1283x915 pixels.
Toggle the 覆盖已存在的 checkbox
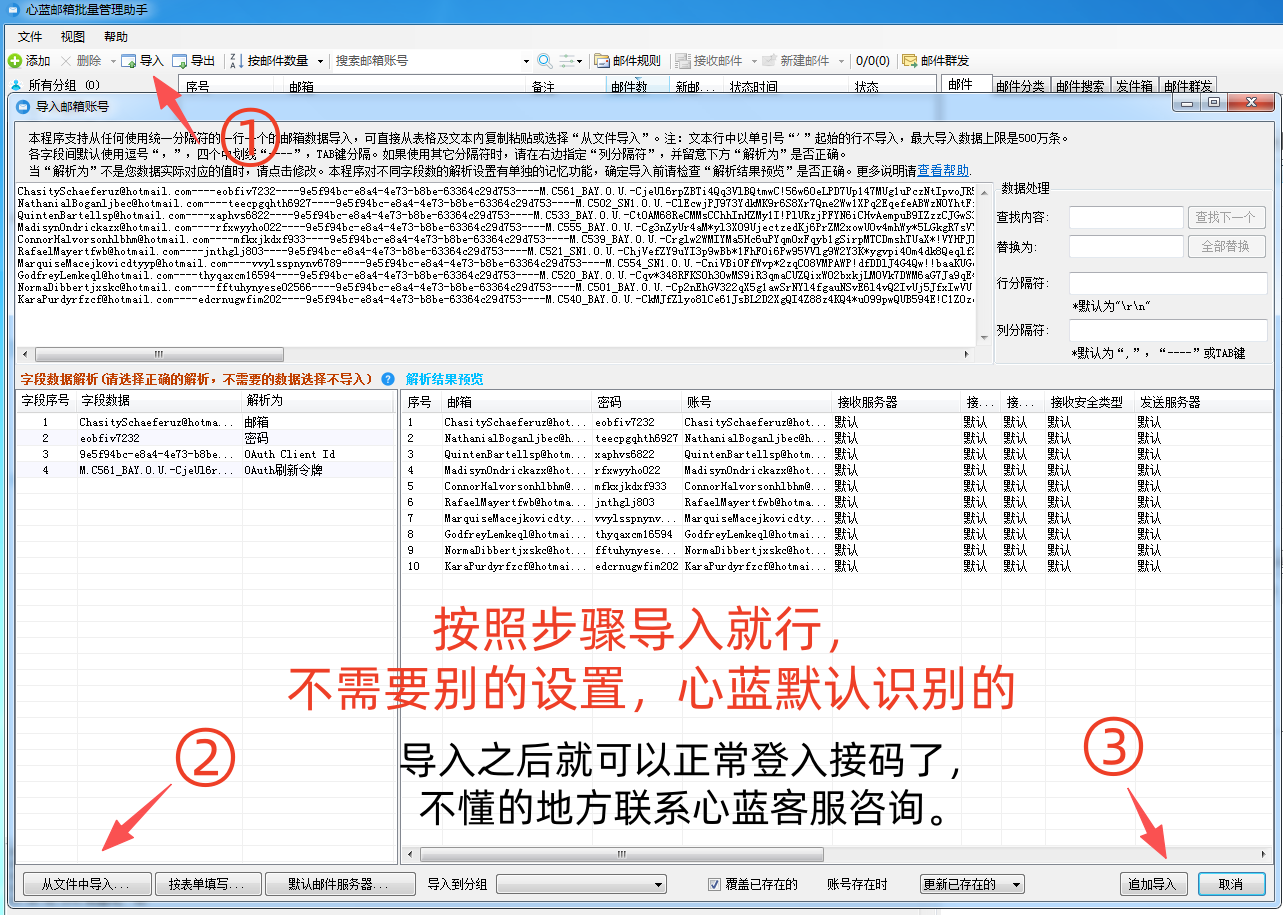tap(714, 884)
